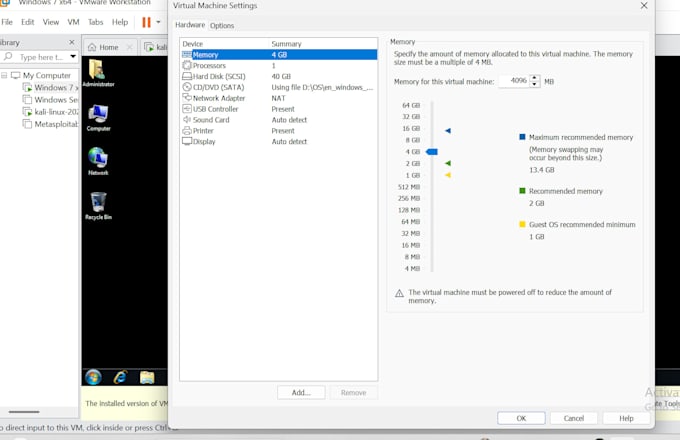Open the VM menu
The width and height of the screenshot is (680, 440).
coord(73,22)
